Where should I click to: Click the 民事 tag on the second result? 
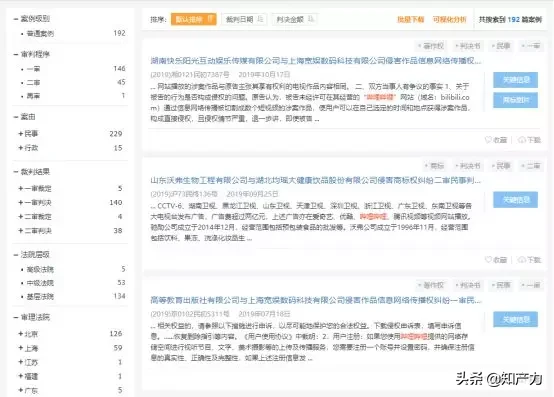(x=501, y=166)
